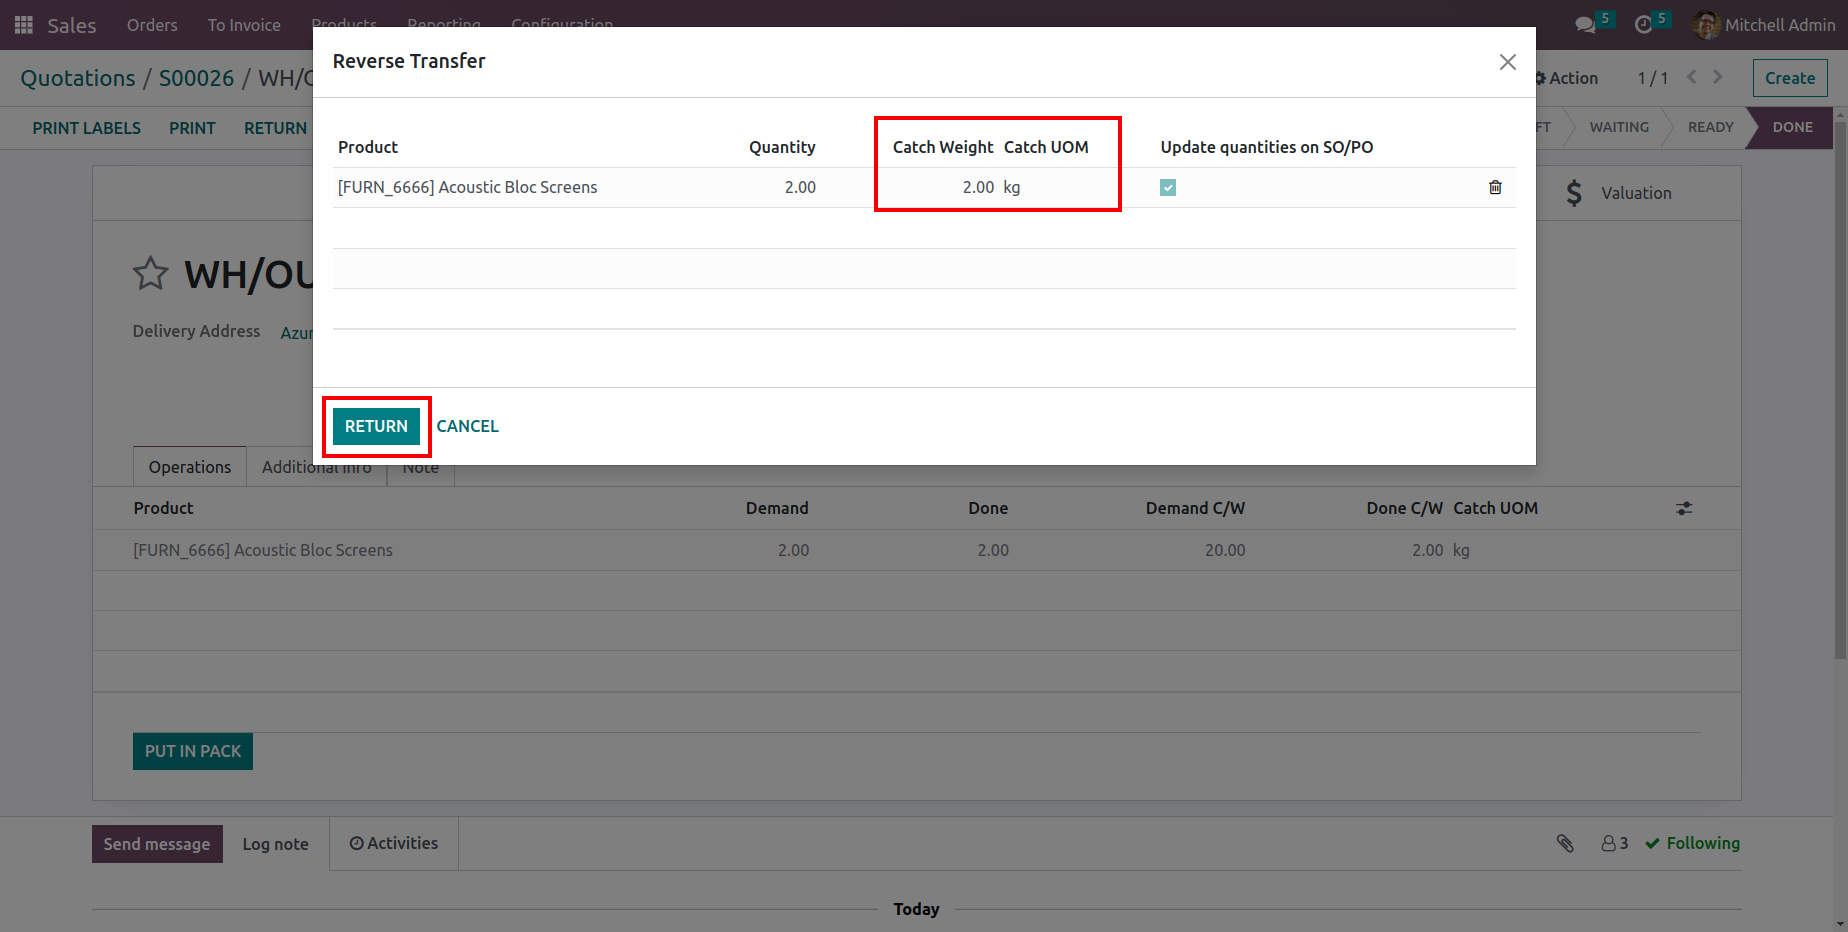Click the READY status stage
Viewport: 1848px width, 932px height.
pos(1711,127)
